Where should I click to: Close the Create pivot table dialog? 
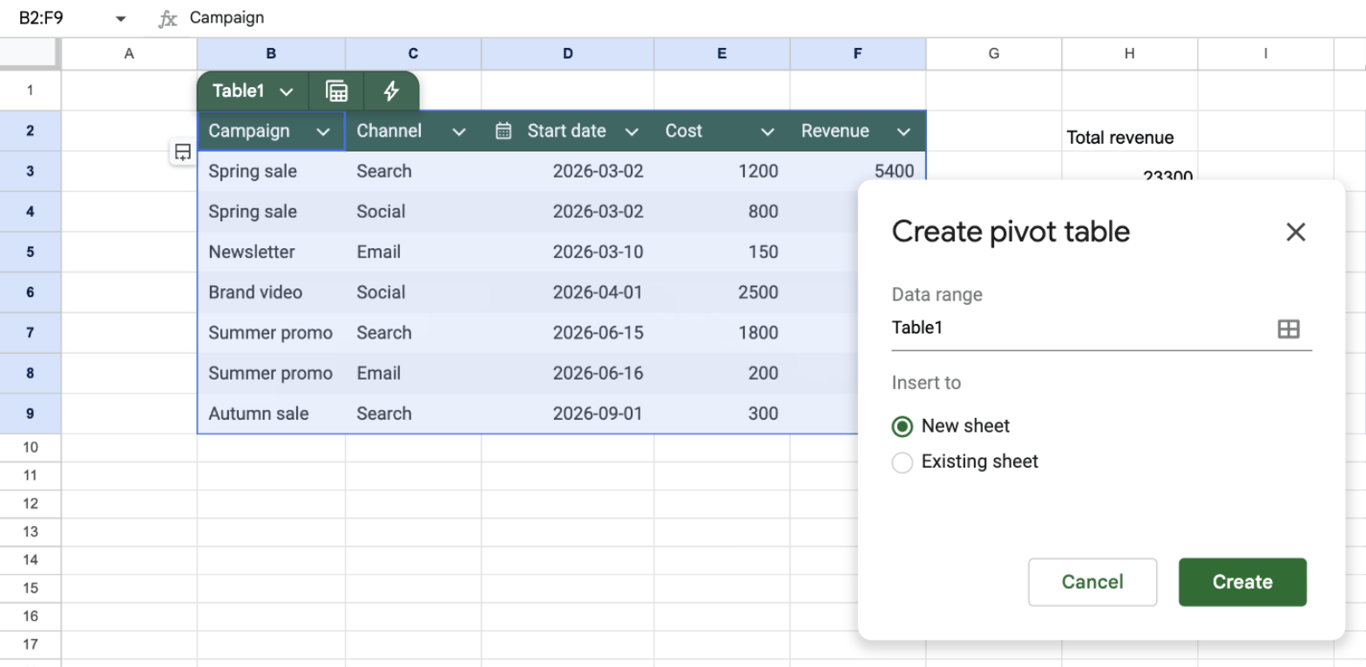pos(1296,232)
